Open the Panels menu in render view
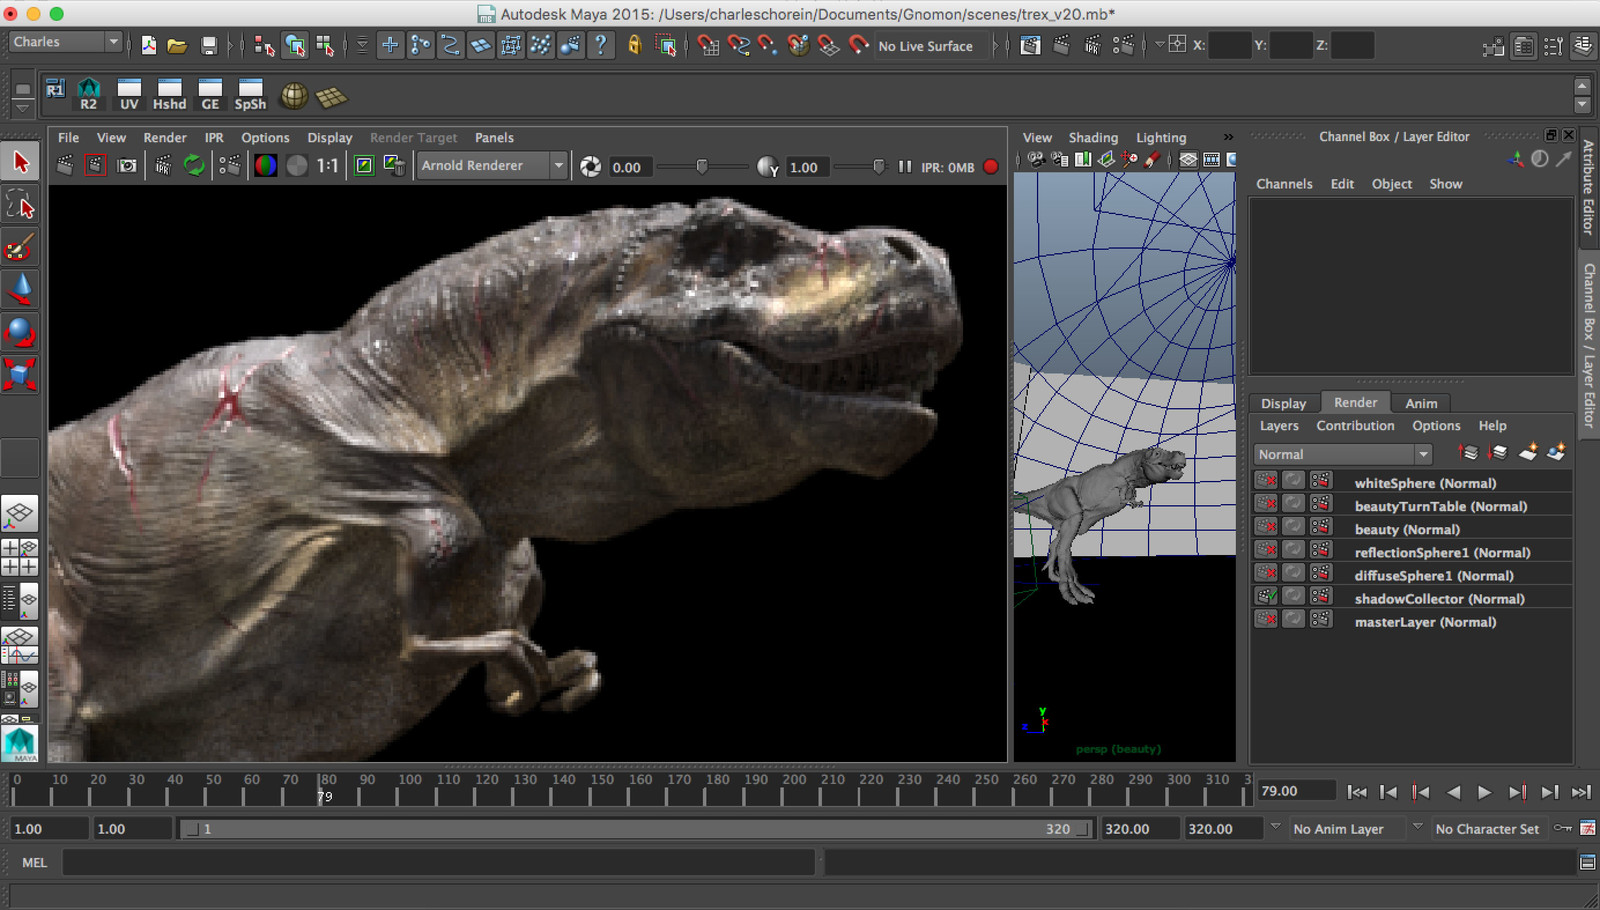1600x910 pixels. click(494, 137)
